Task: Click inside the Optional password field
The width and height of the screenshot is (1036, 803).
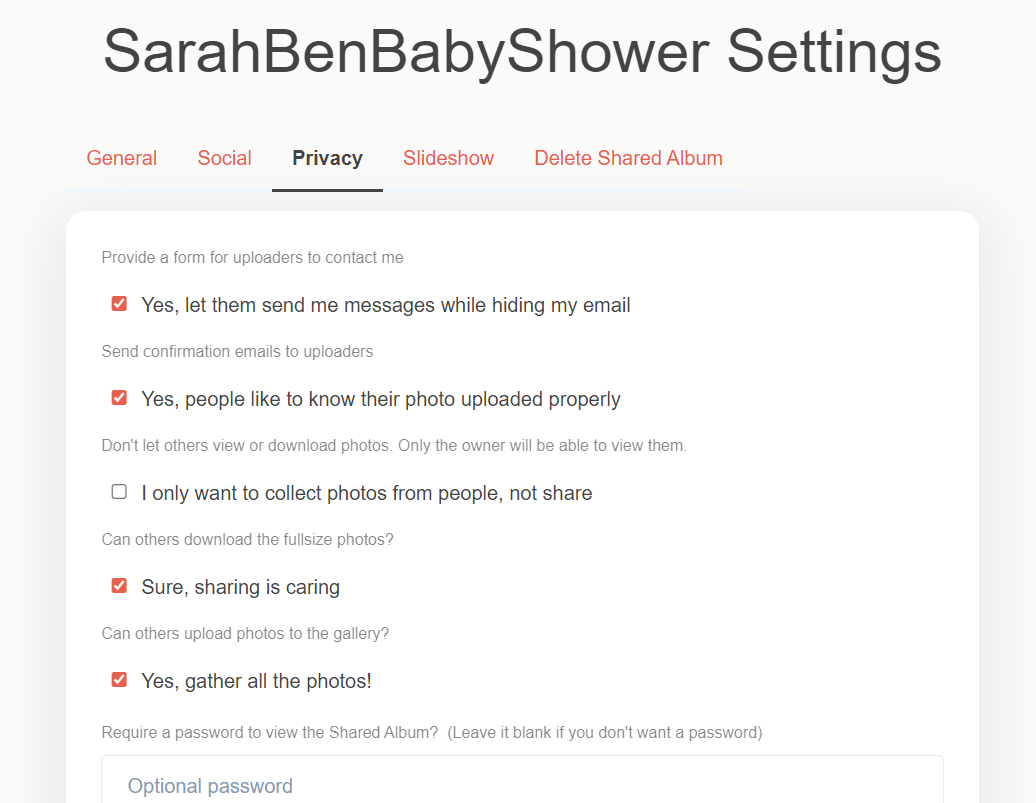Action: pyautogui.click(x=522, y=784)
